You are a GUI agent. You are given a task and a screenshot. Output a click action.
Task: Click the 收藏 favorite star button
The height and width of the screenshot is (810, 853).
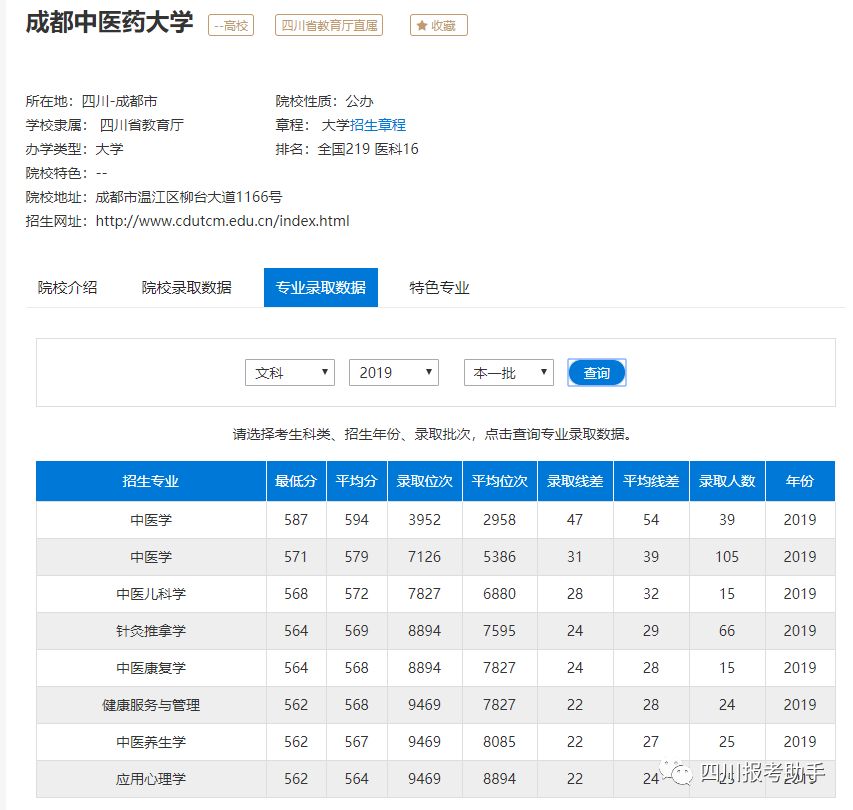tap(438, 25)
